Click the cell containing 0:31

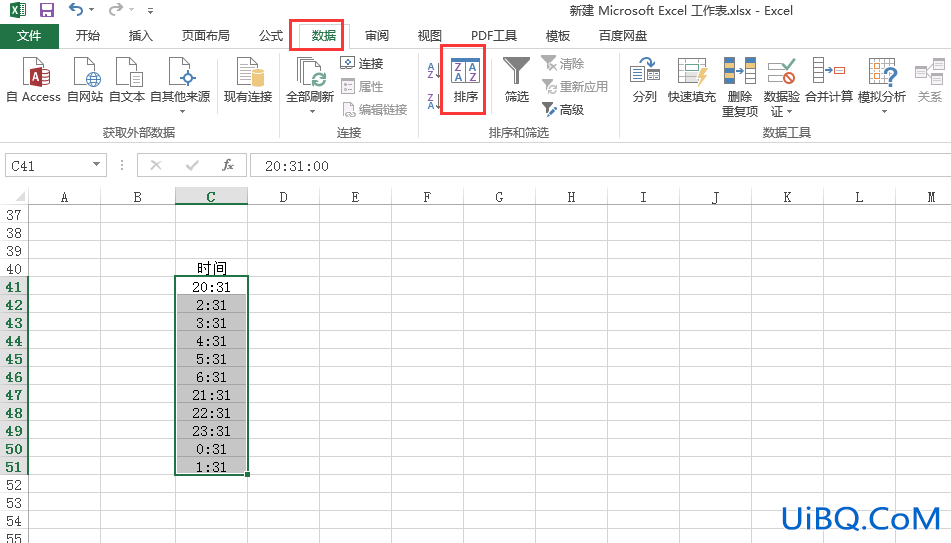click(211, 448)
